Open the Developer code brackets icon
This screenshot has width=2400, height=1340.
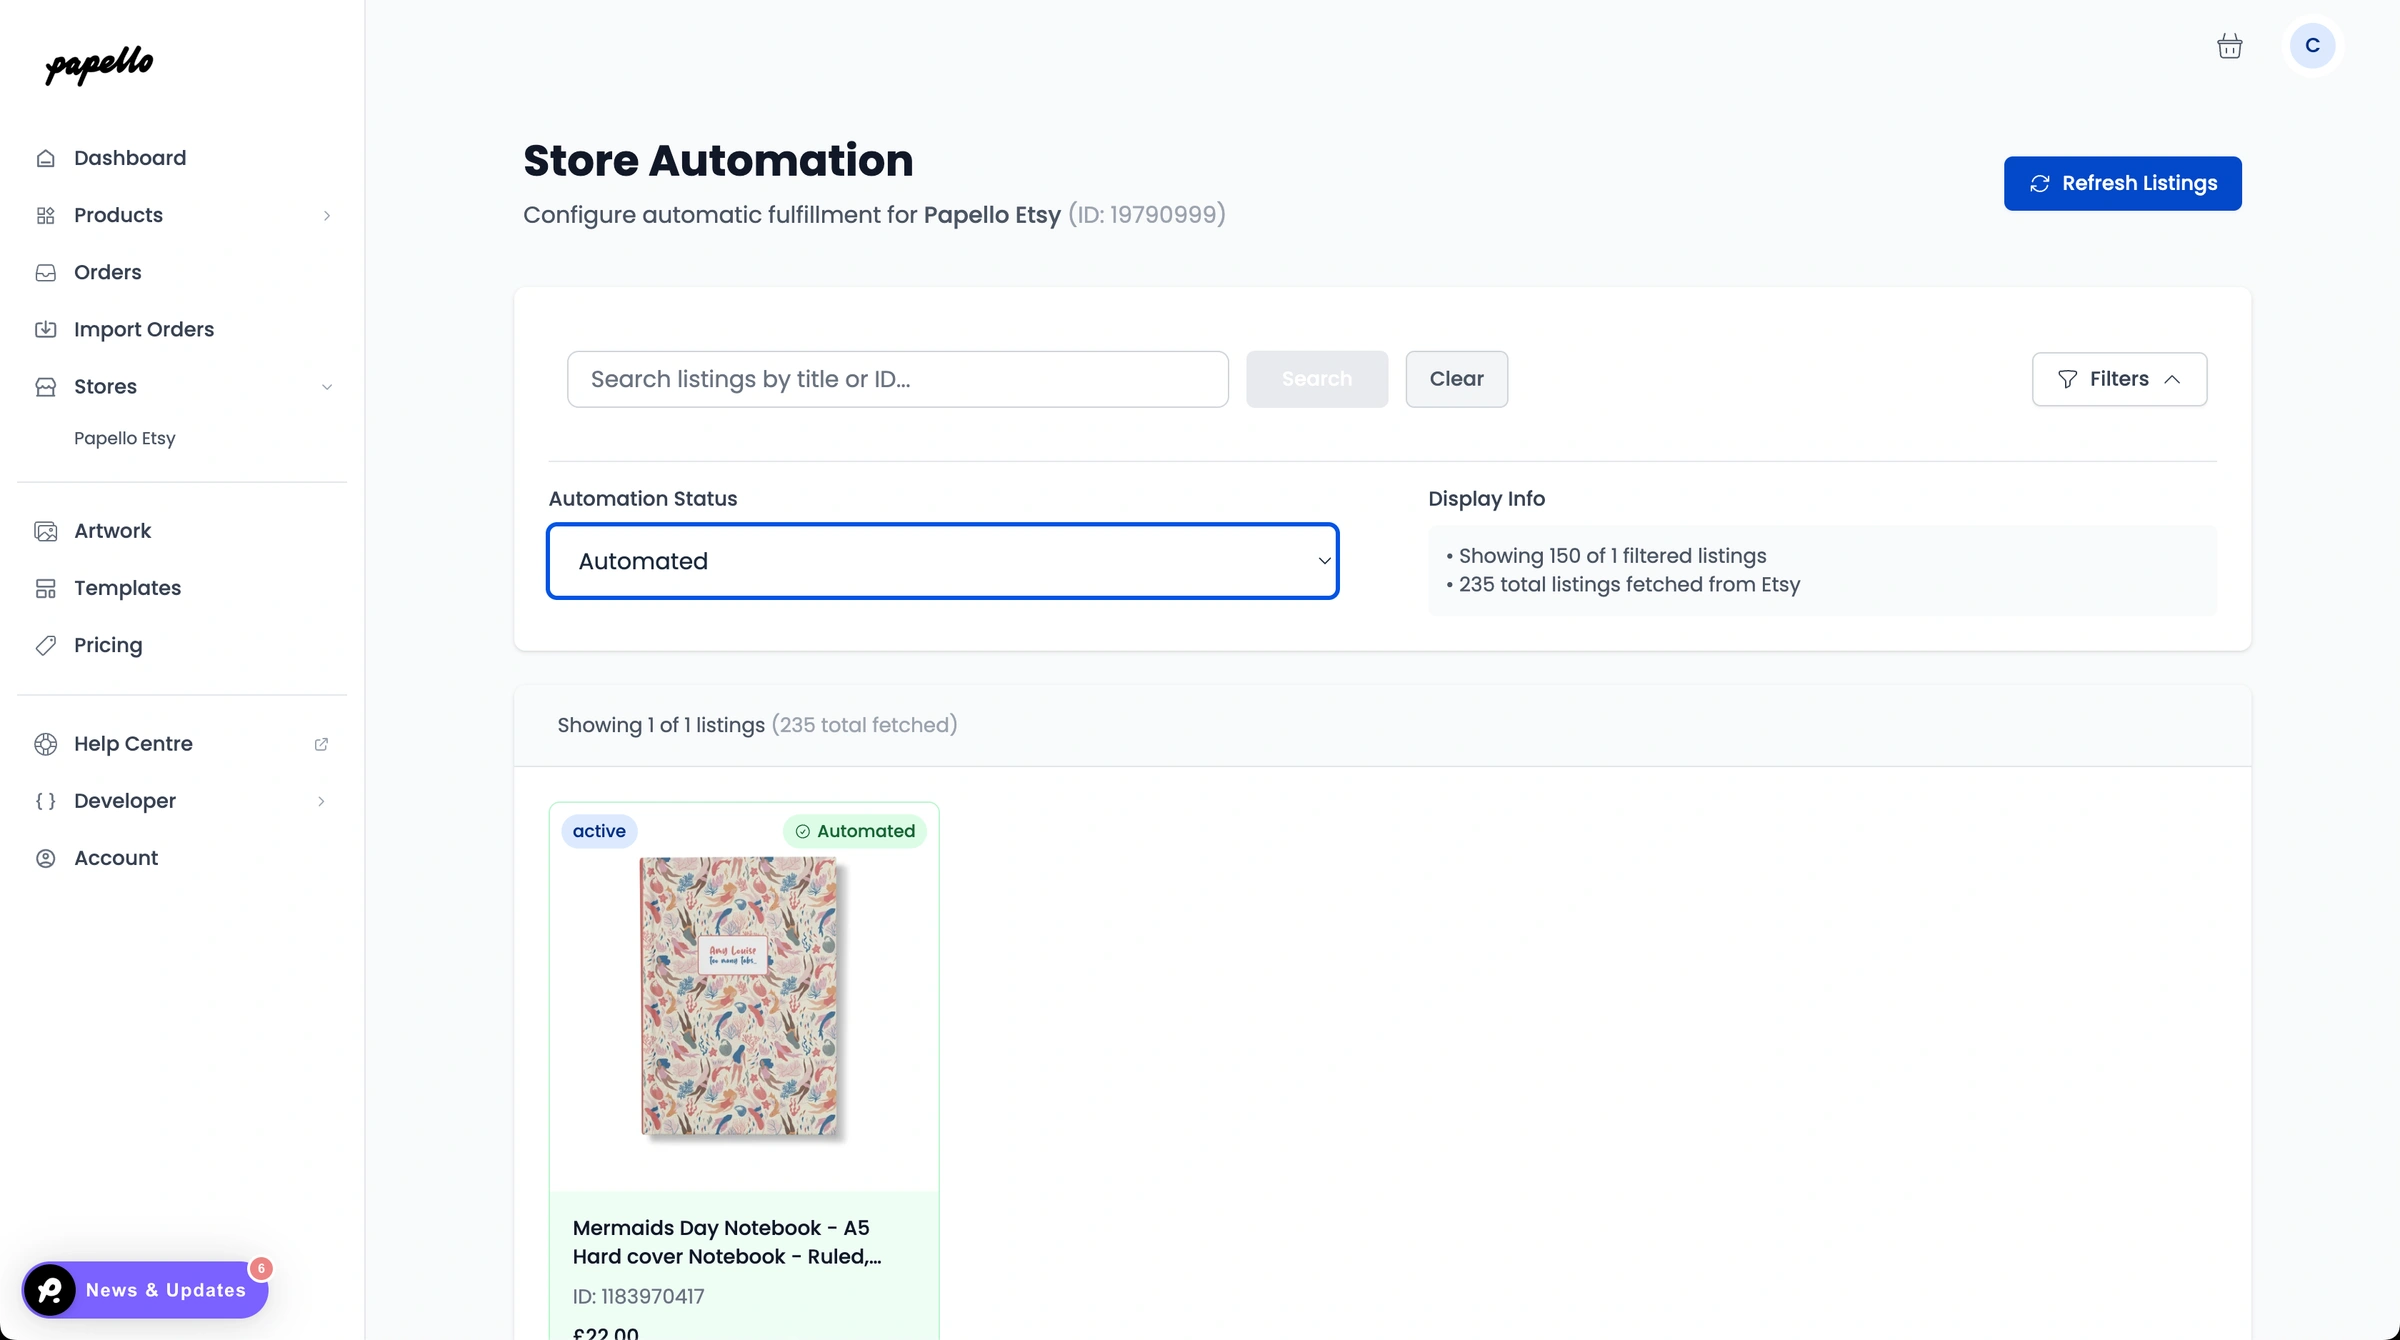pyautogui.click(x=44, y=800)
